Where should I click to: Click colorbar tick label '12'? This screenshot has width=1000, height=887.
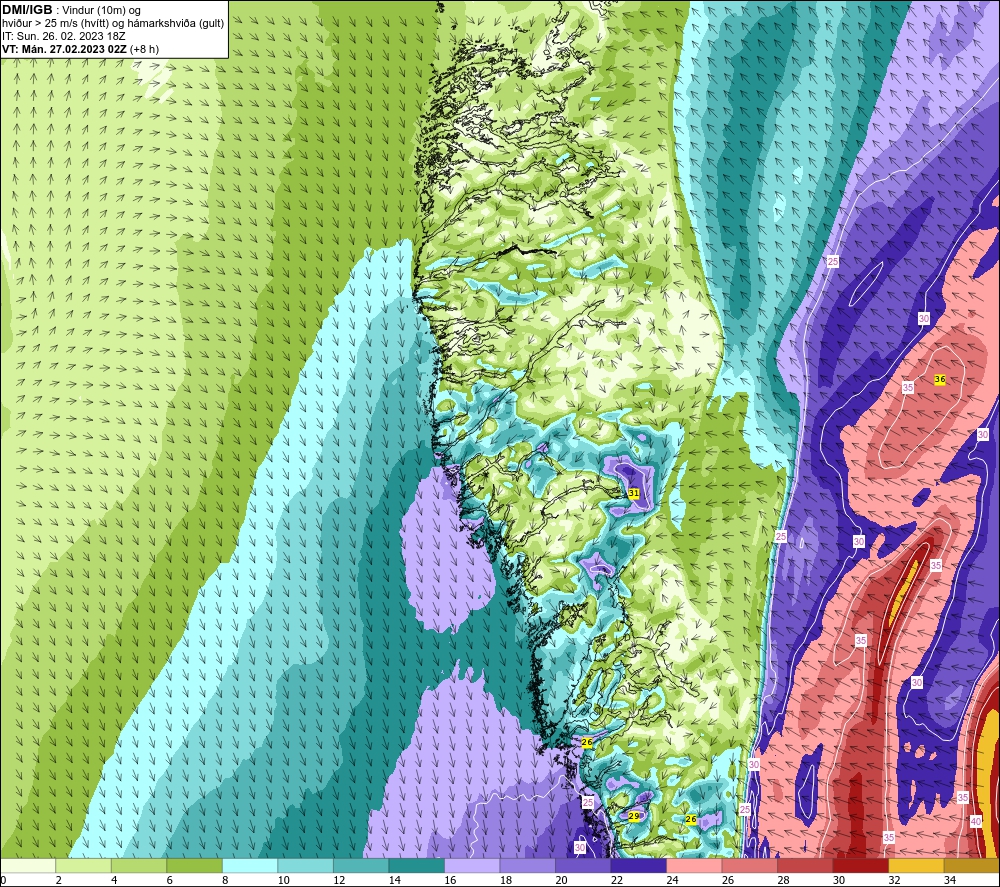[x=339, y=881]
